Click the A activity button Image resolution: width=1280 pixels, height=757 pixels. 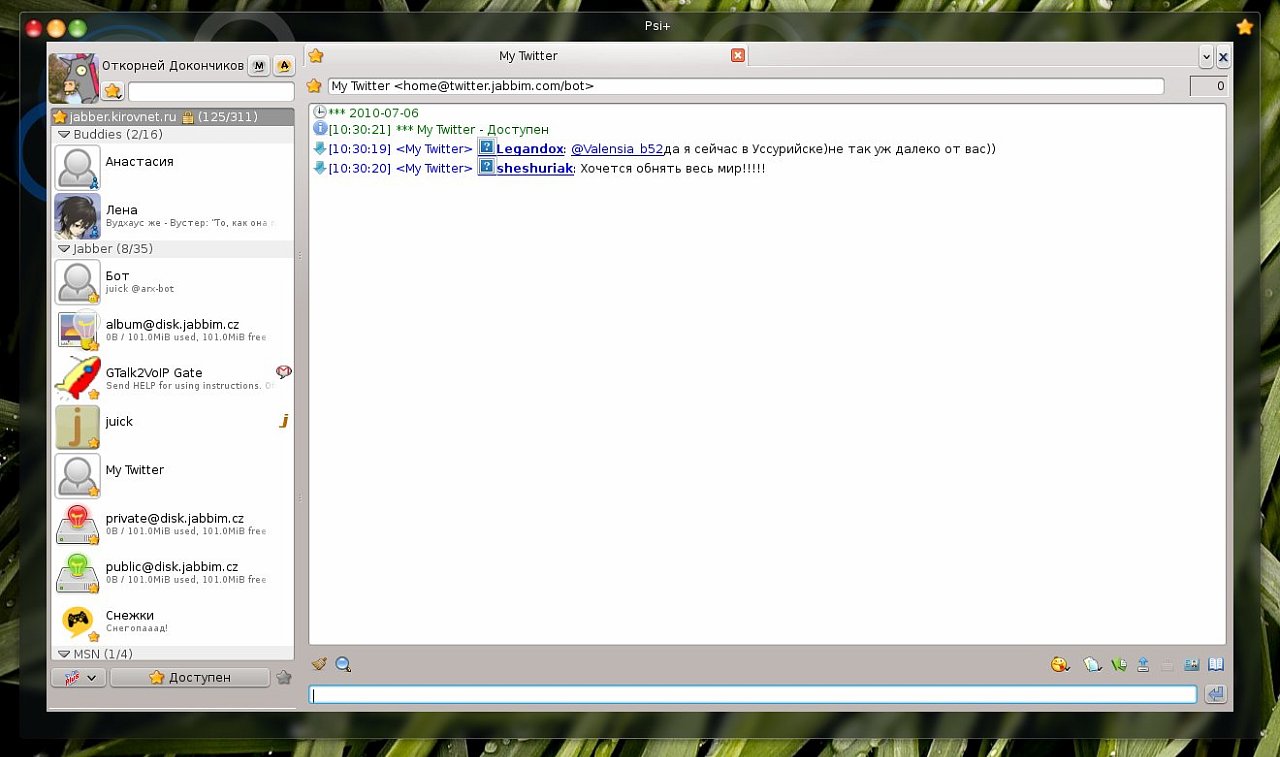[284, 66]
